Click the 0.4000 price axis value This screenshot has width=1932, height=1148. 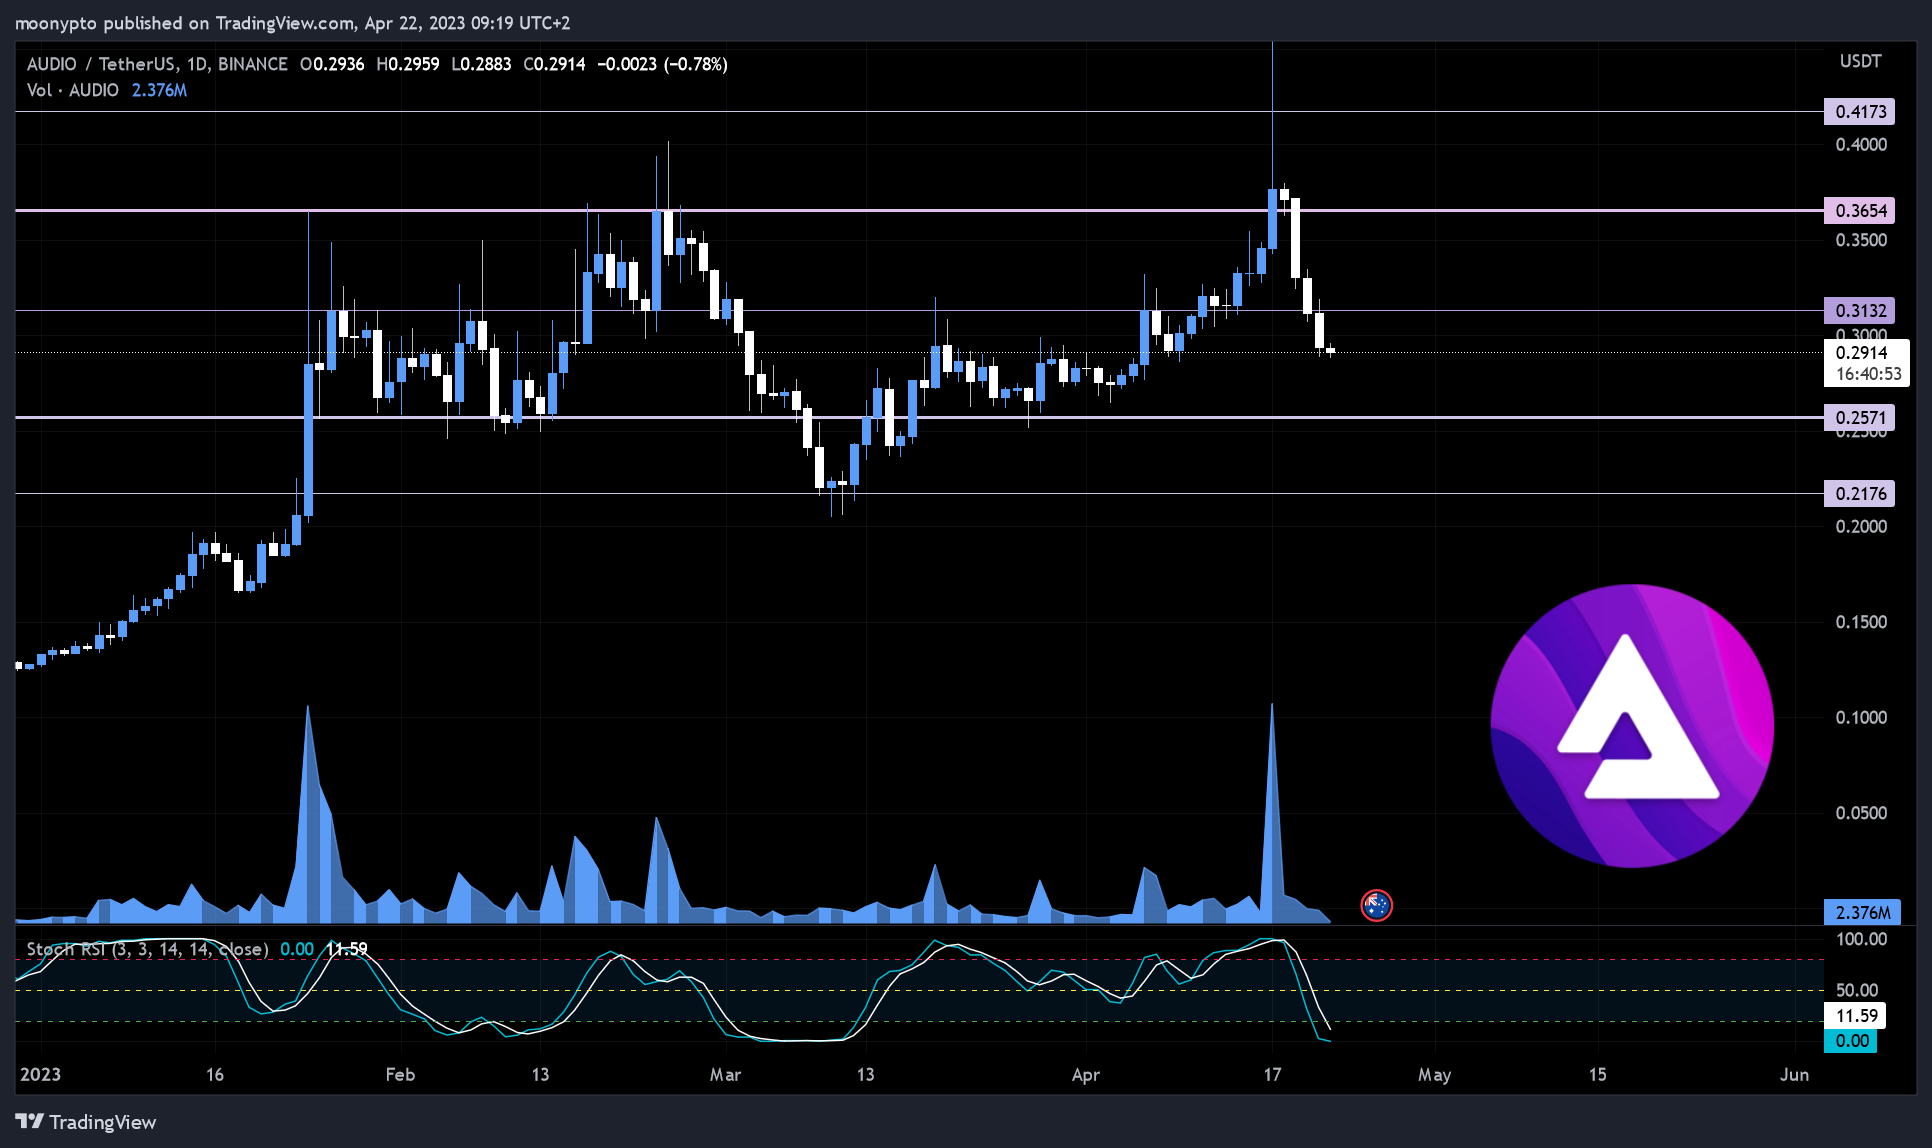pyautogui.click(x=1861, y=144)
